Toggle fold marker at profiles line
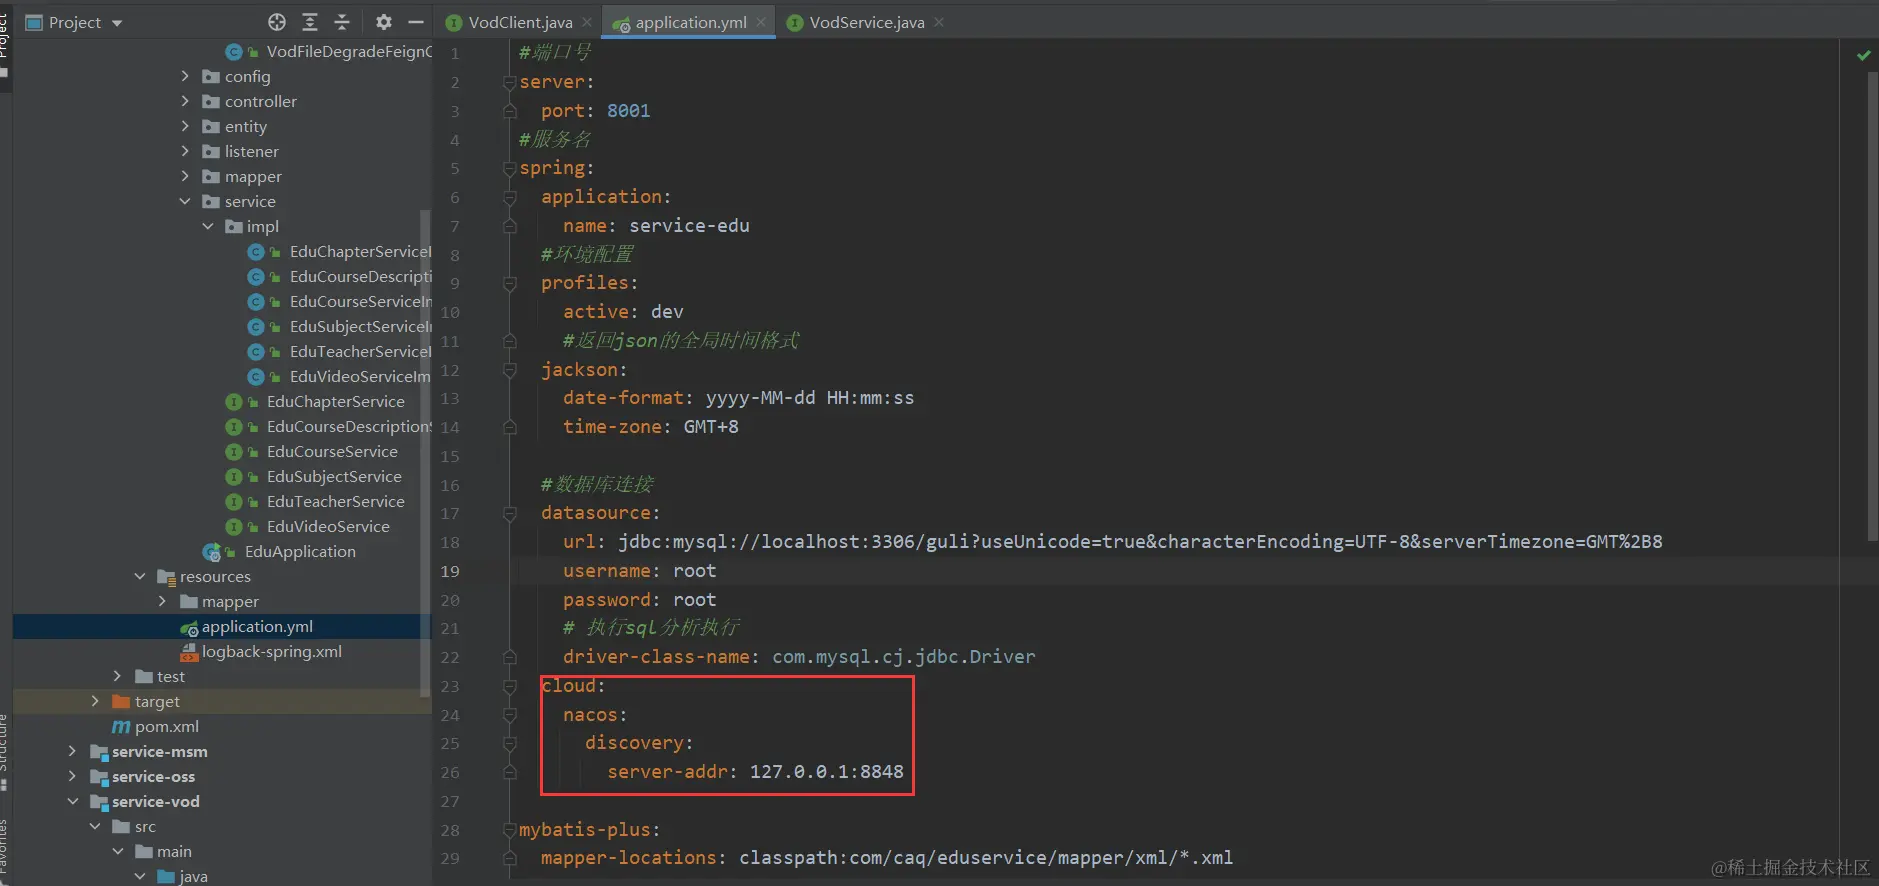The image size is (1879, 886). [x=509, y=283]
